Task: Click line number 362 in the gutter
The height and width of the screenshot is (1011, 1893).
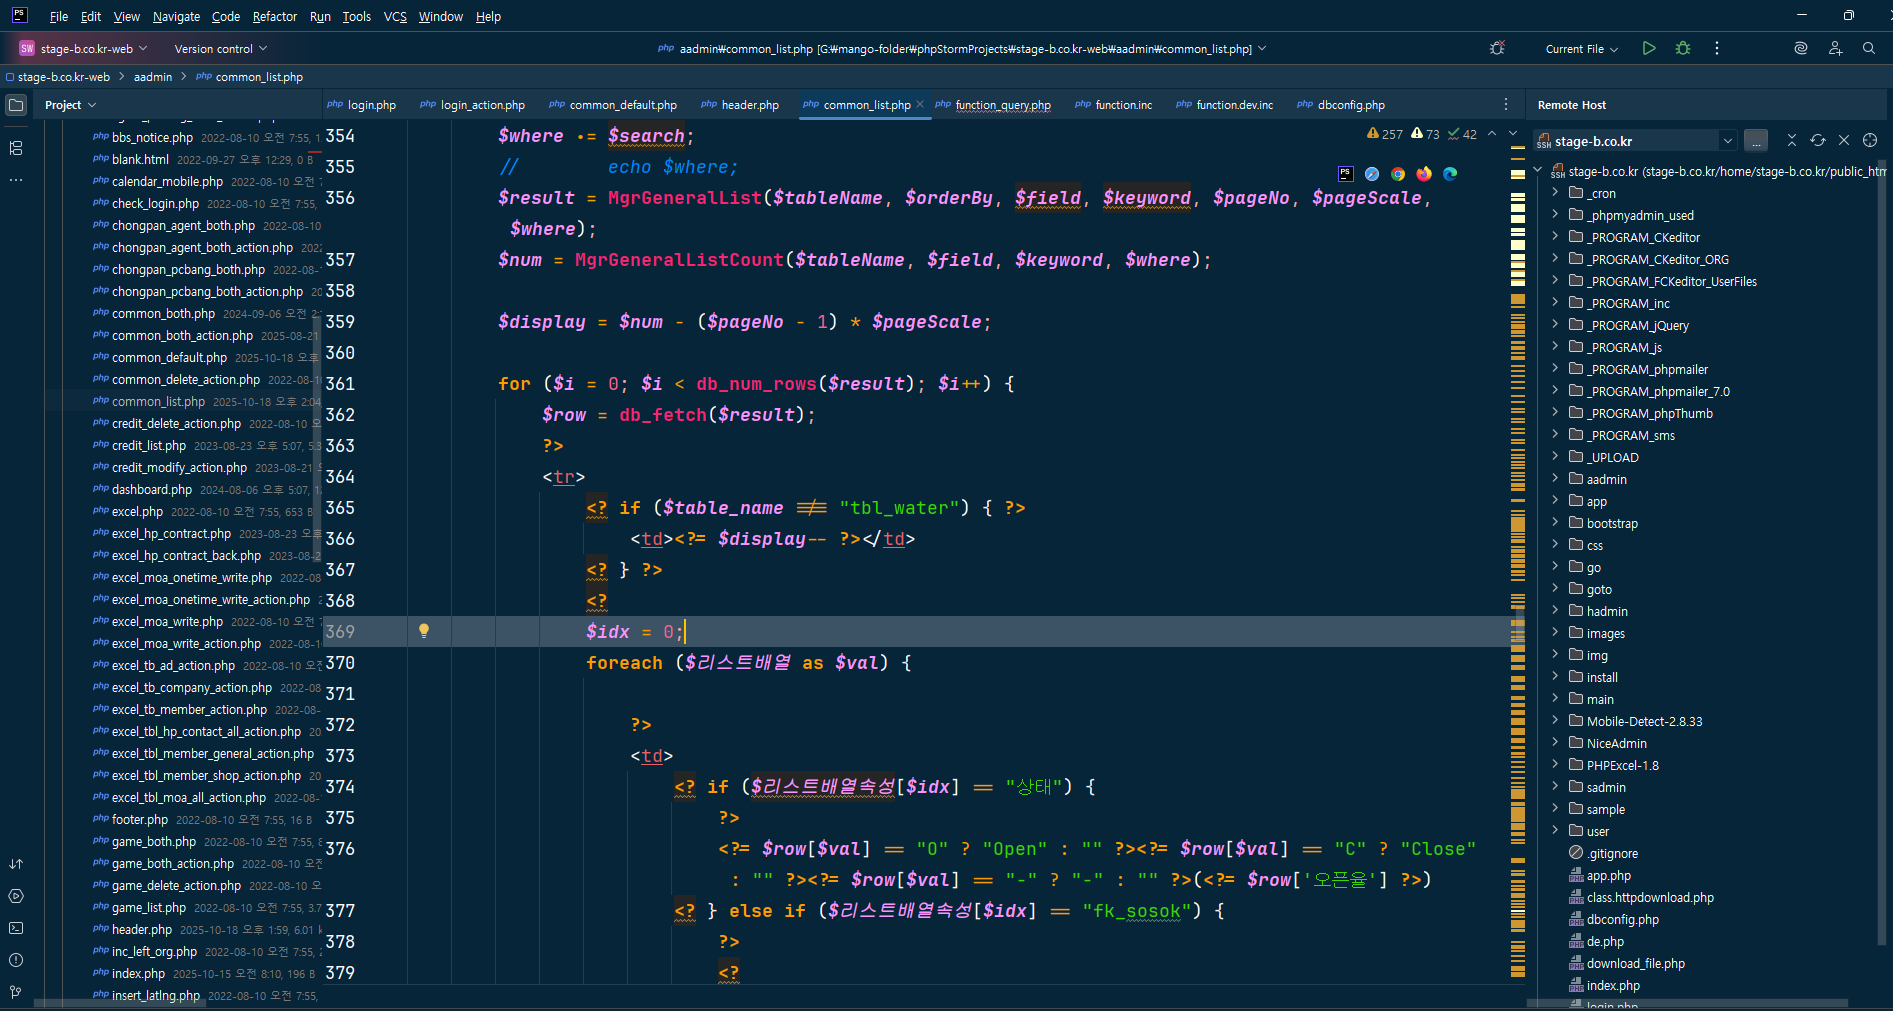Action: pos(340,414)
